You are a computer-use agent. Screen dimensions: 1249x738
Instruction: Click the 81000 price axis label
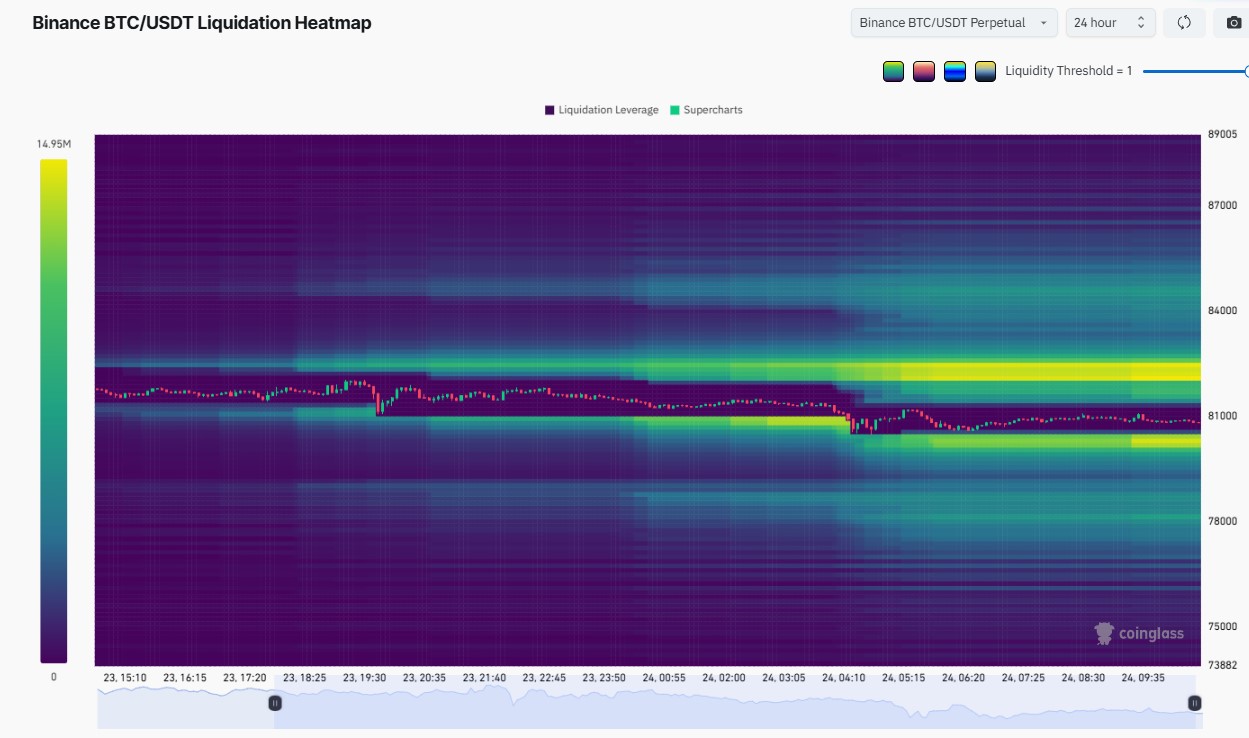pos(1222,416)
